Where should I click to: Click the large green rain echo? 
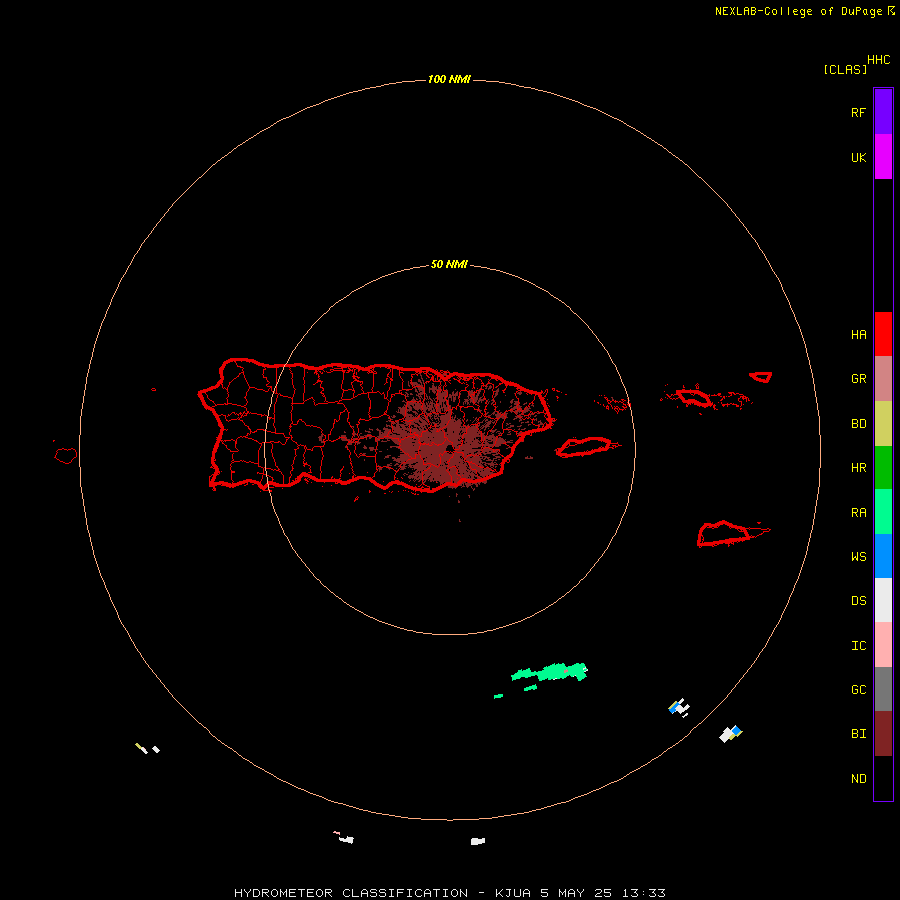pyautogui.click(x=550, y=672)
